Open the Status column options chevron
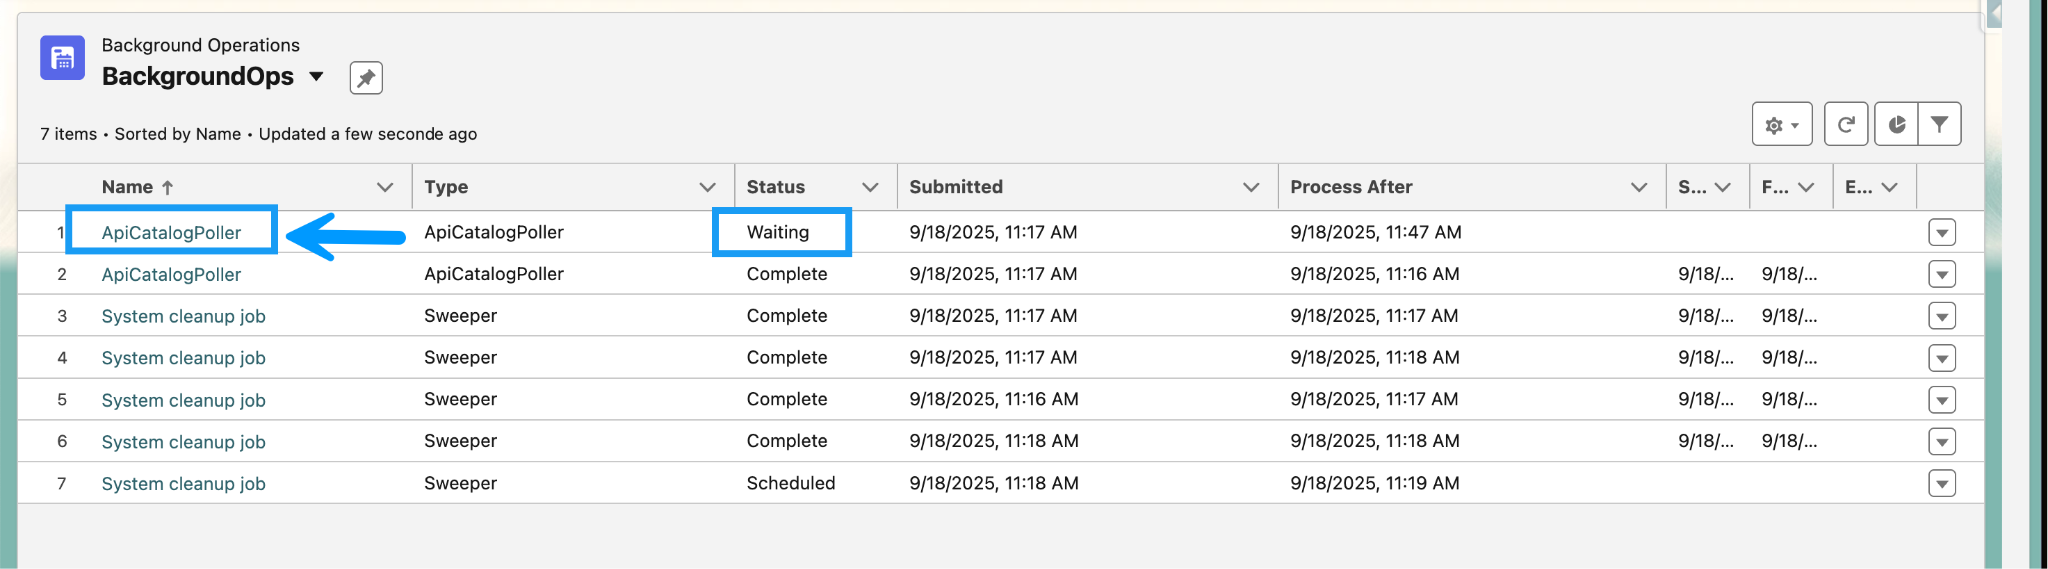This screenshot has width=2048, height=569. click(870, 187)
